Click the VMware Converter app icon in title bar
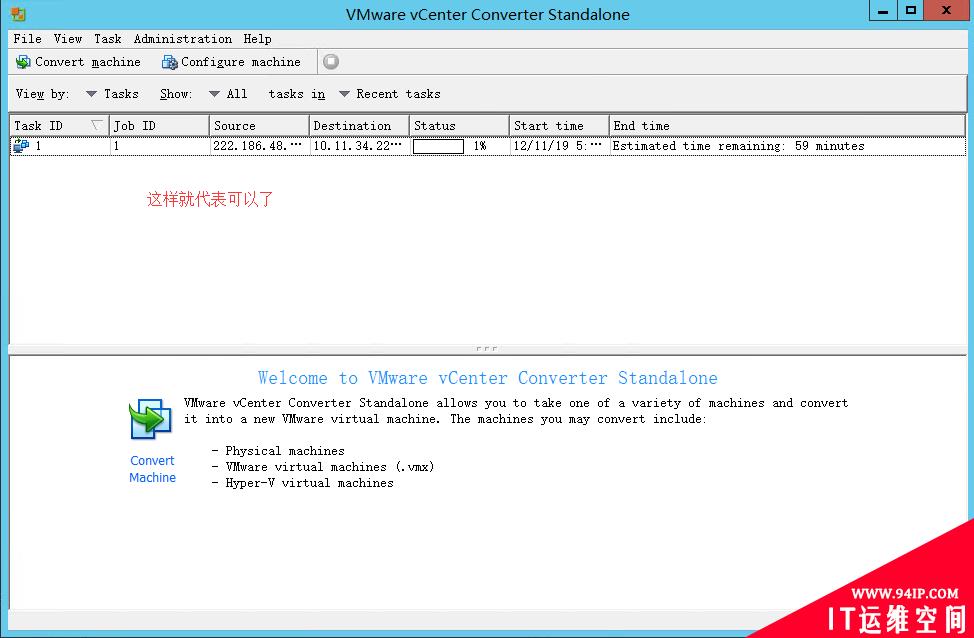Viewport: 974px width, 638px height. pos(19,14)
